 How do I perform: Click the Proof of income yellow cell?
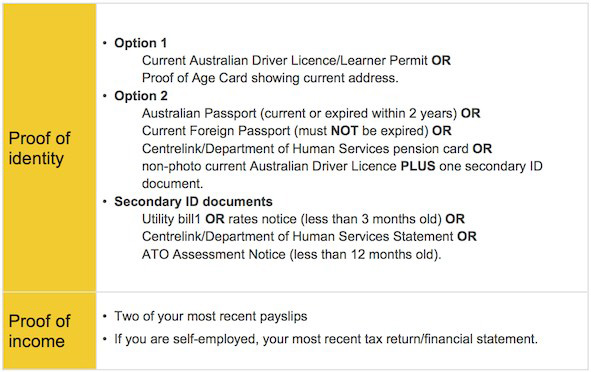coord(49,331)
